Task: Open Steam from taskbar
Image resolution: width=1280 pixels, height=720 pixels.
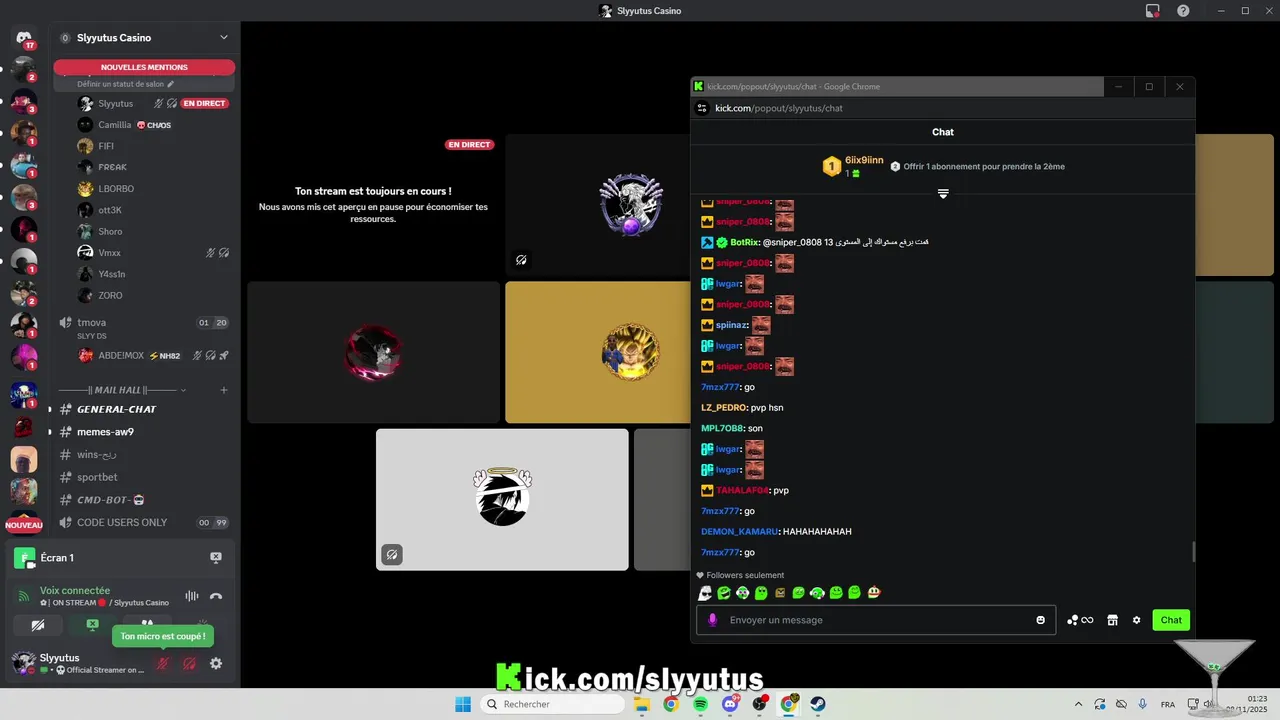Action: pos(818,704)
